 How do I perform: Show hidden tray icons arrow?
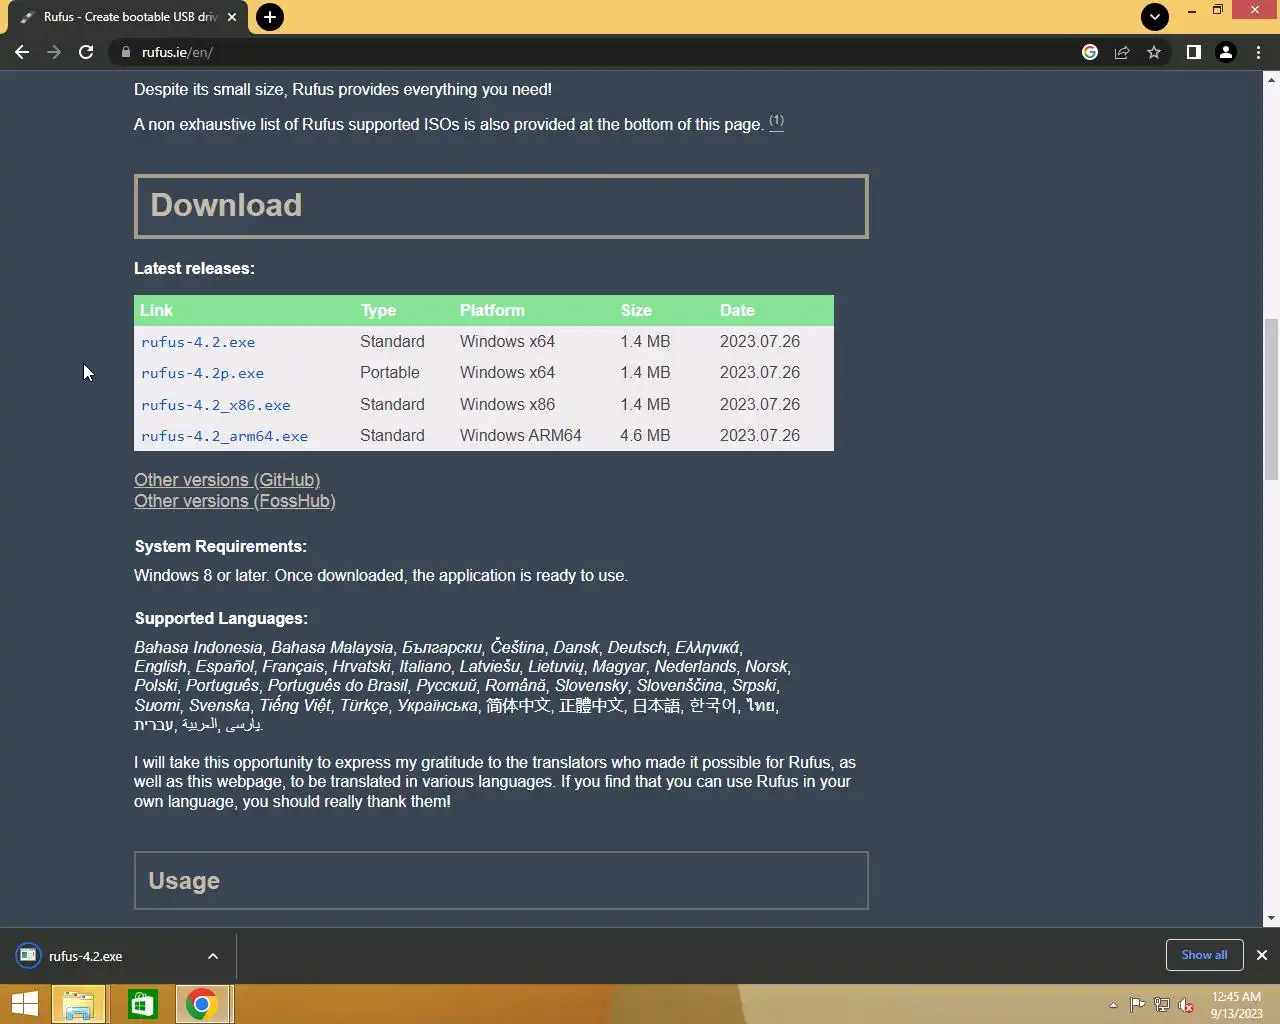[1113, 1005]
